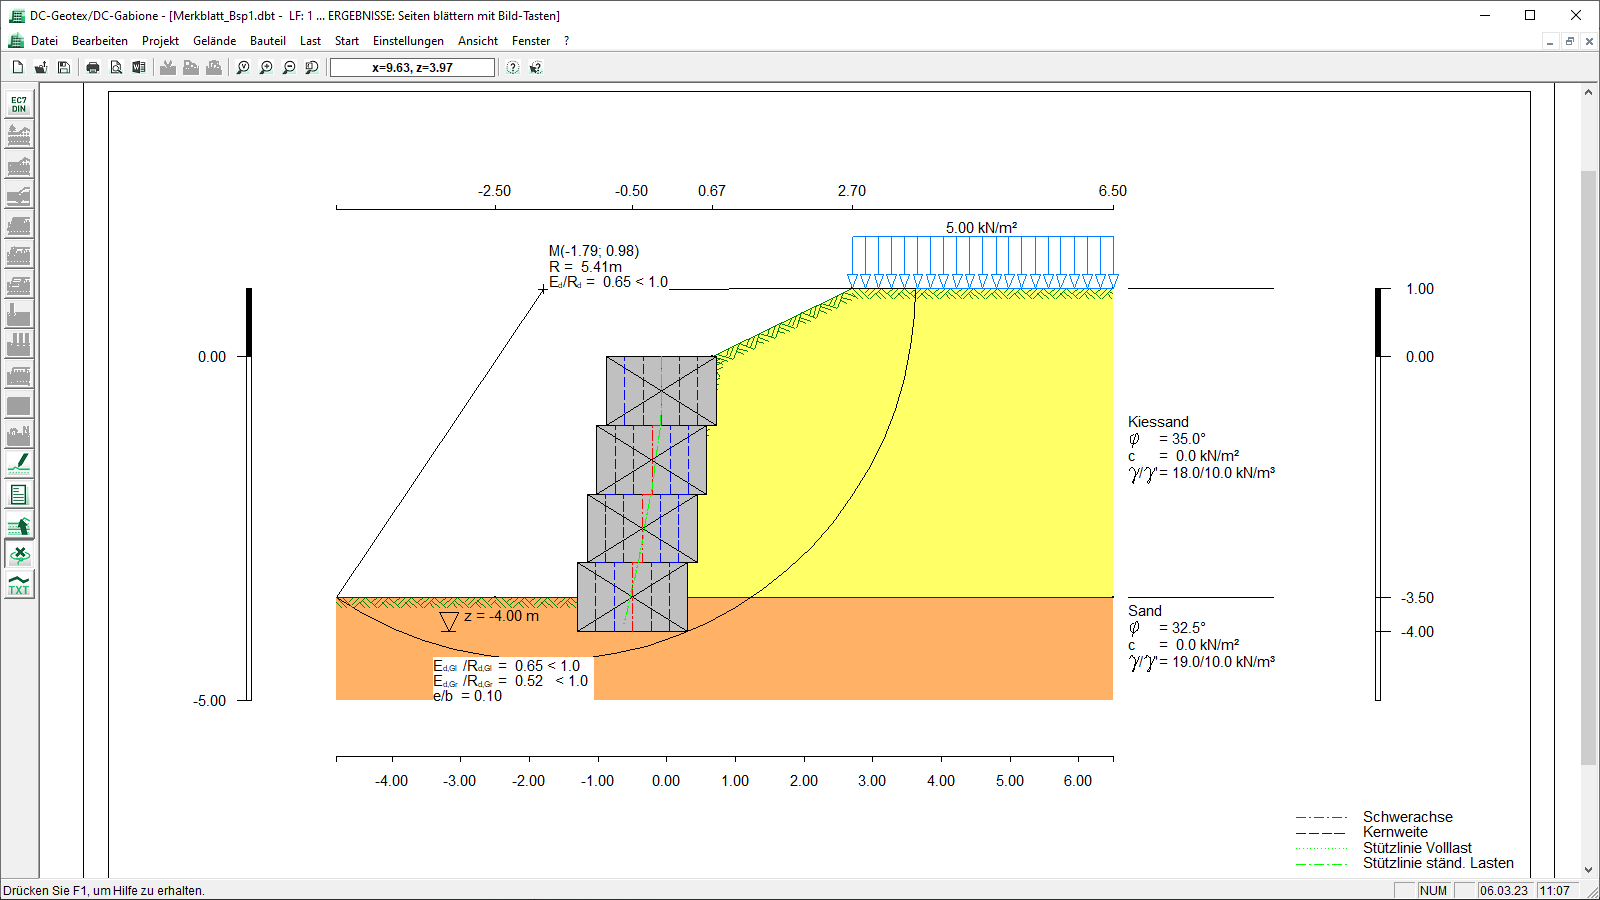Image resolution: width=1600 pixels, height=900 pixels.
Task: Click the EC7 DIN standard button
Action: click(x=19, y=105)
